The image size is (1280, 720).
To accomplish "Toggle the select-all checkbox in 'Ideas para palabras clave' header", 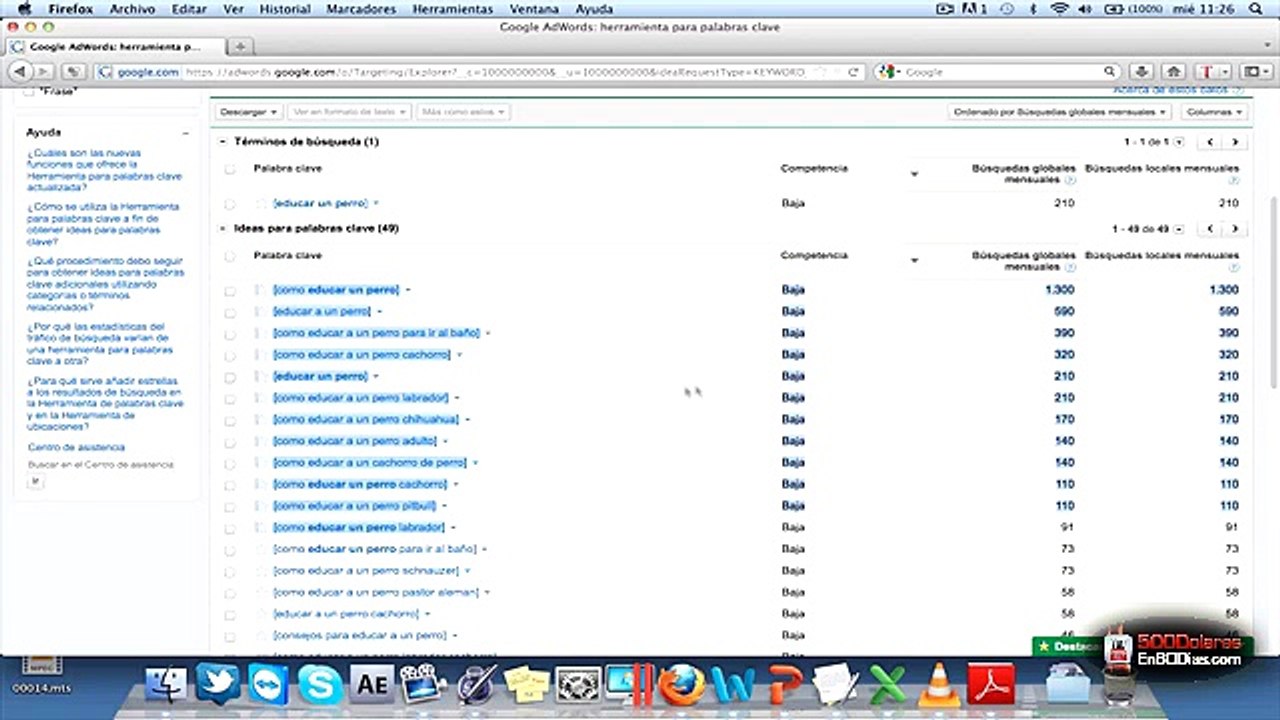I will 230,257.
